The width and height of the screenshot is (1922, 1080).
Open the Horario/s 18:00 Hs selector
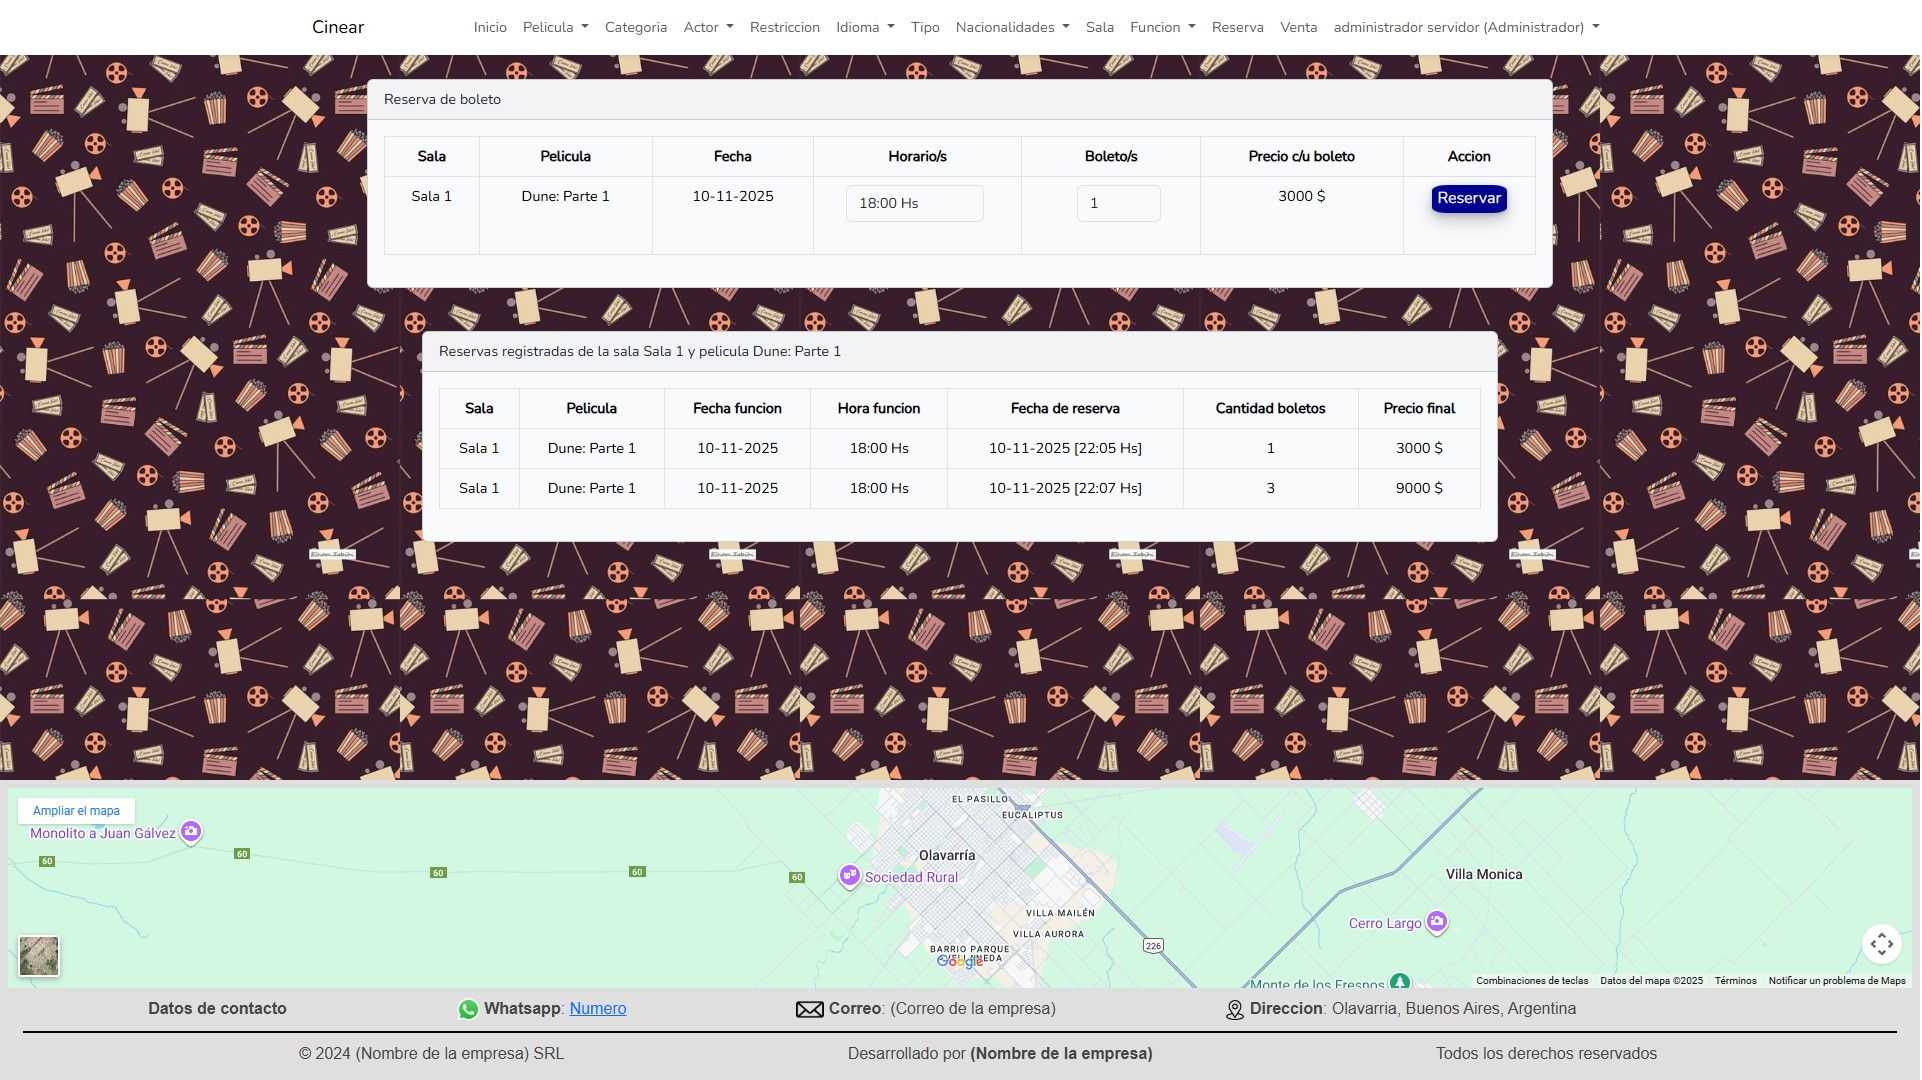point(914,203)
